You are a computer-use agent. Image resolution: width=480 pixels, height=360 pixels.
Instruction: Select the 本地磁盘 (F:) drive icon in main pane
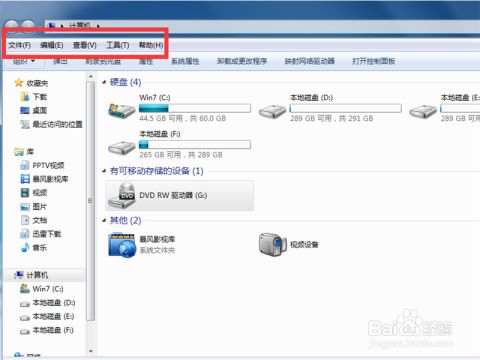point(121,148)
